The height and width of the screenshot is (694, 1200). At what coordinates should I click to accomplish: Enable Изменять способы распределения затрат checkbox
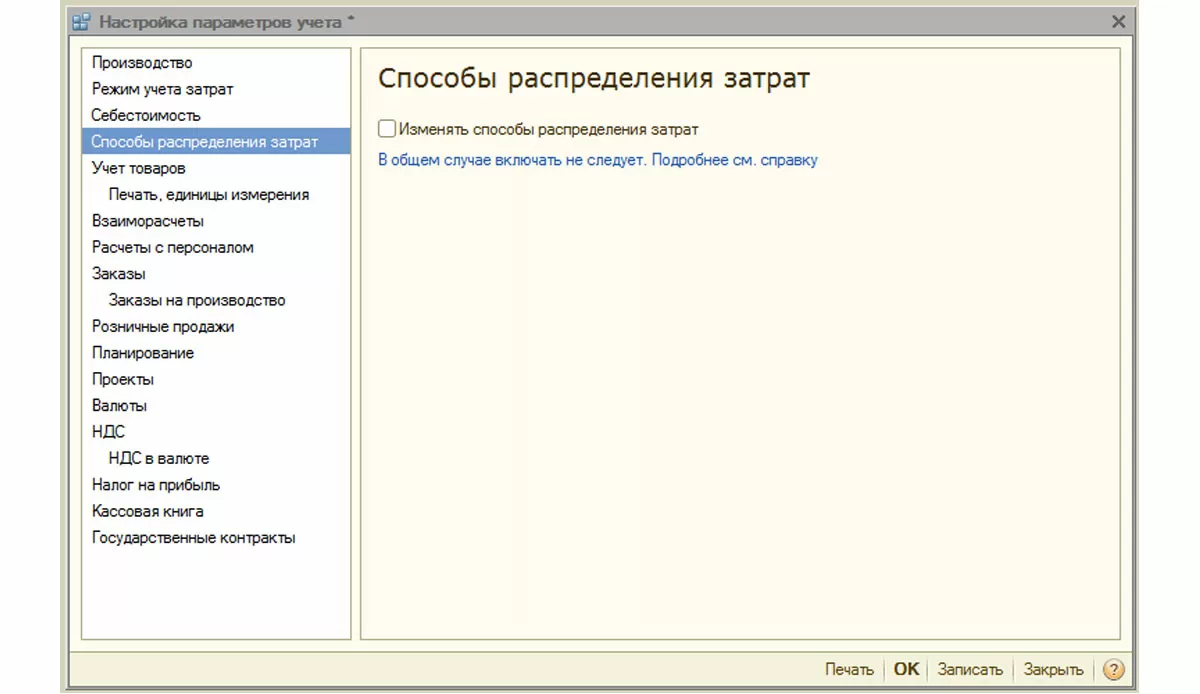tap(387, 129)
